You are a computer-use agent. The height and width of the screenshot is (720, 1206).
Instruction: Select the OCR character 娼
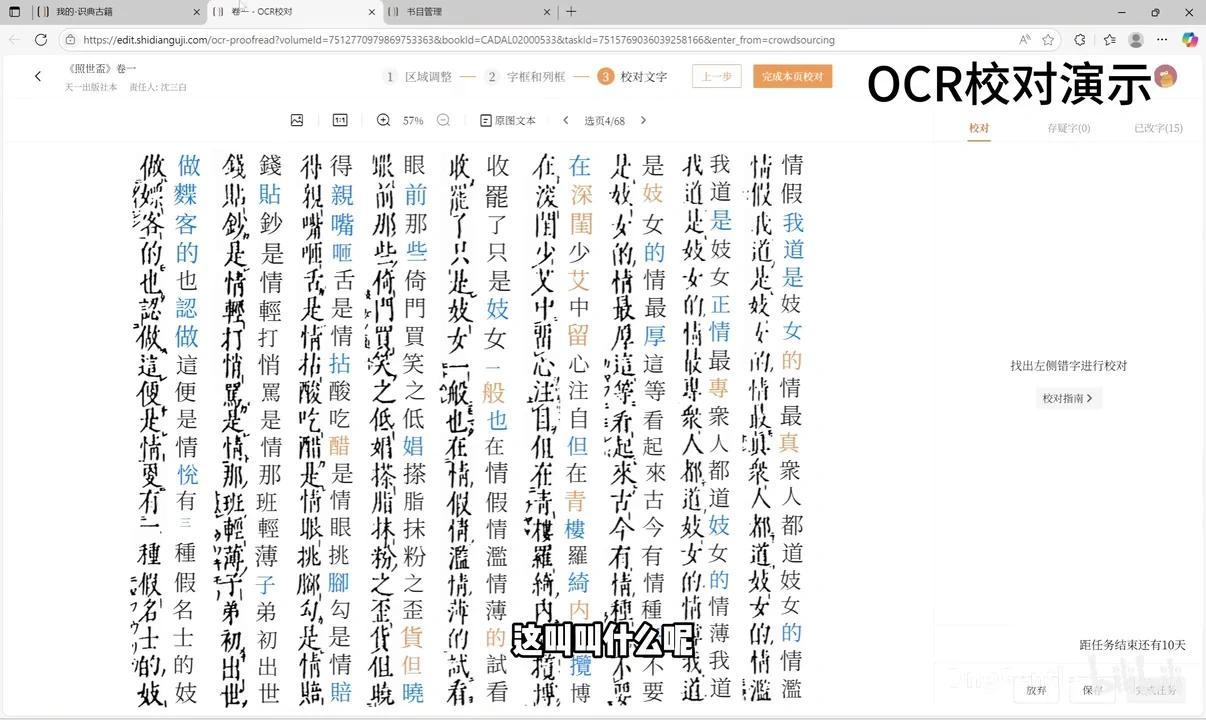tap(413, 447)
